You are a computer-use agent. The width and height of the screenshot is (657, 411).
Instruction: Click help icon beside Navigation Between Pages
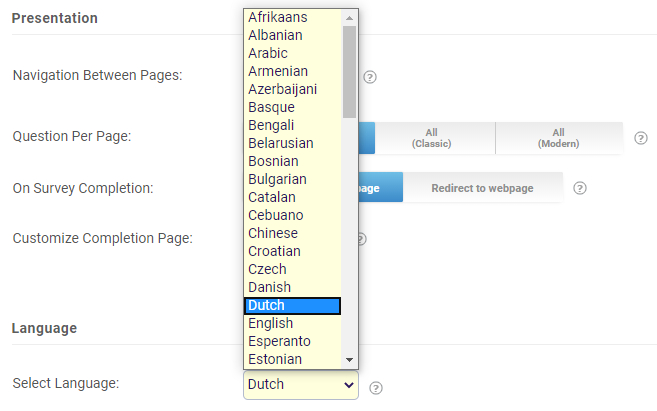click(x=370, y=77)
